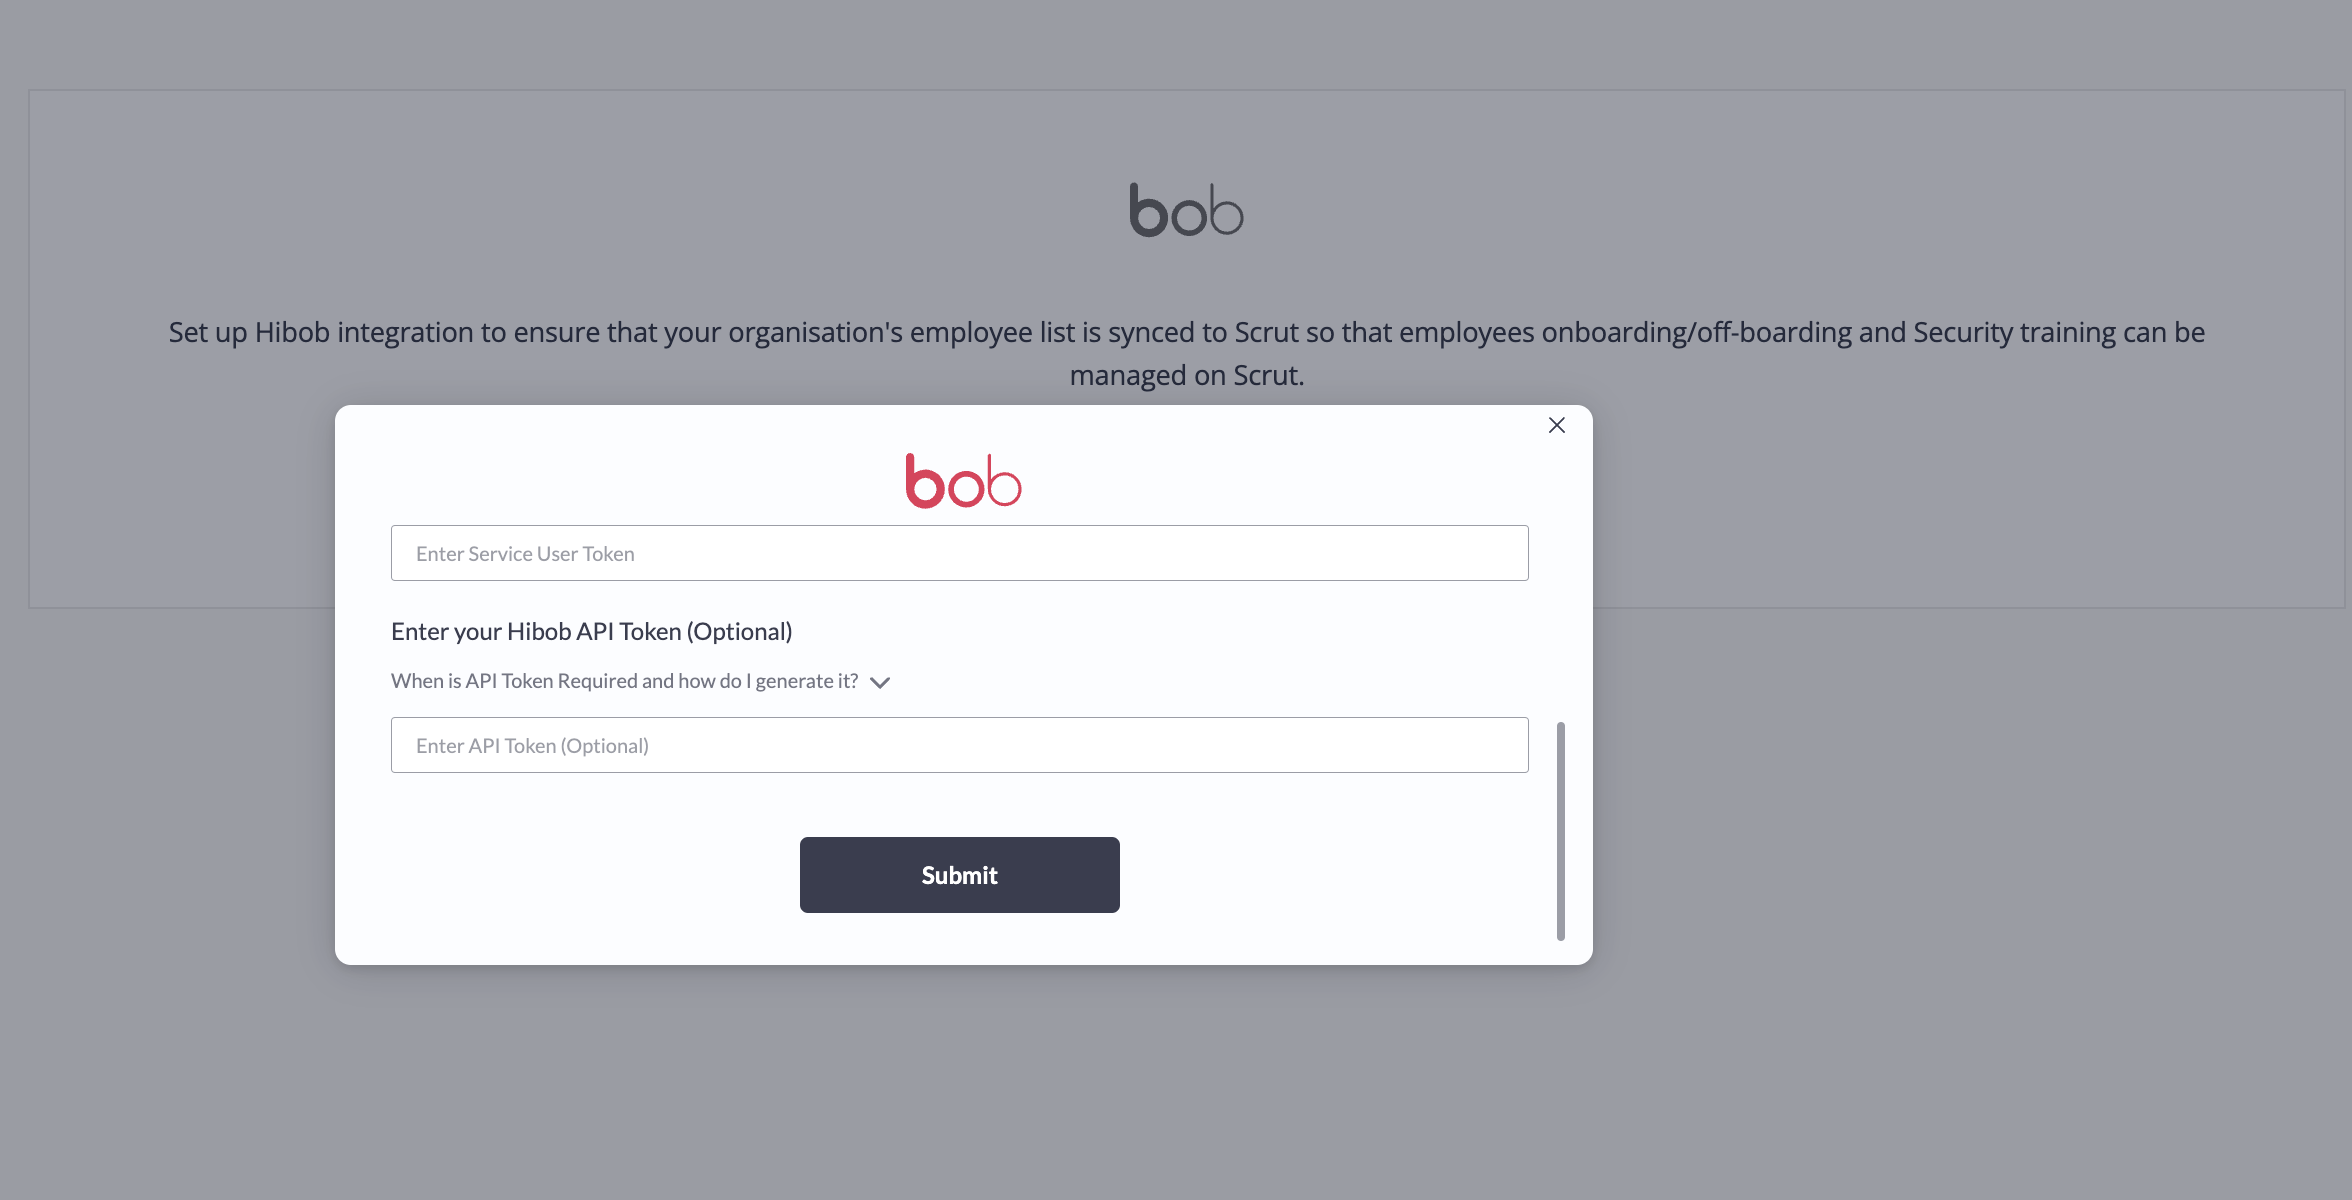Image resolution: width=2352 pixels, height=1200 pixels.
Task: Click the Hibob integration description text
Action: click(x=1186, y=353)
